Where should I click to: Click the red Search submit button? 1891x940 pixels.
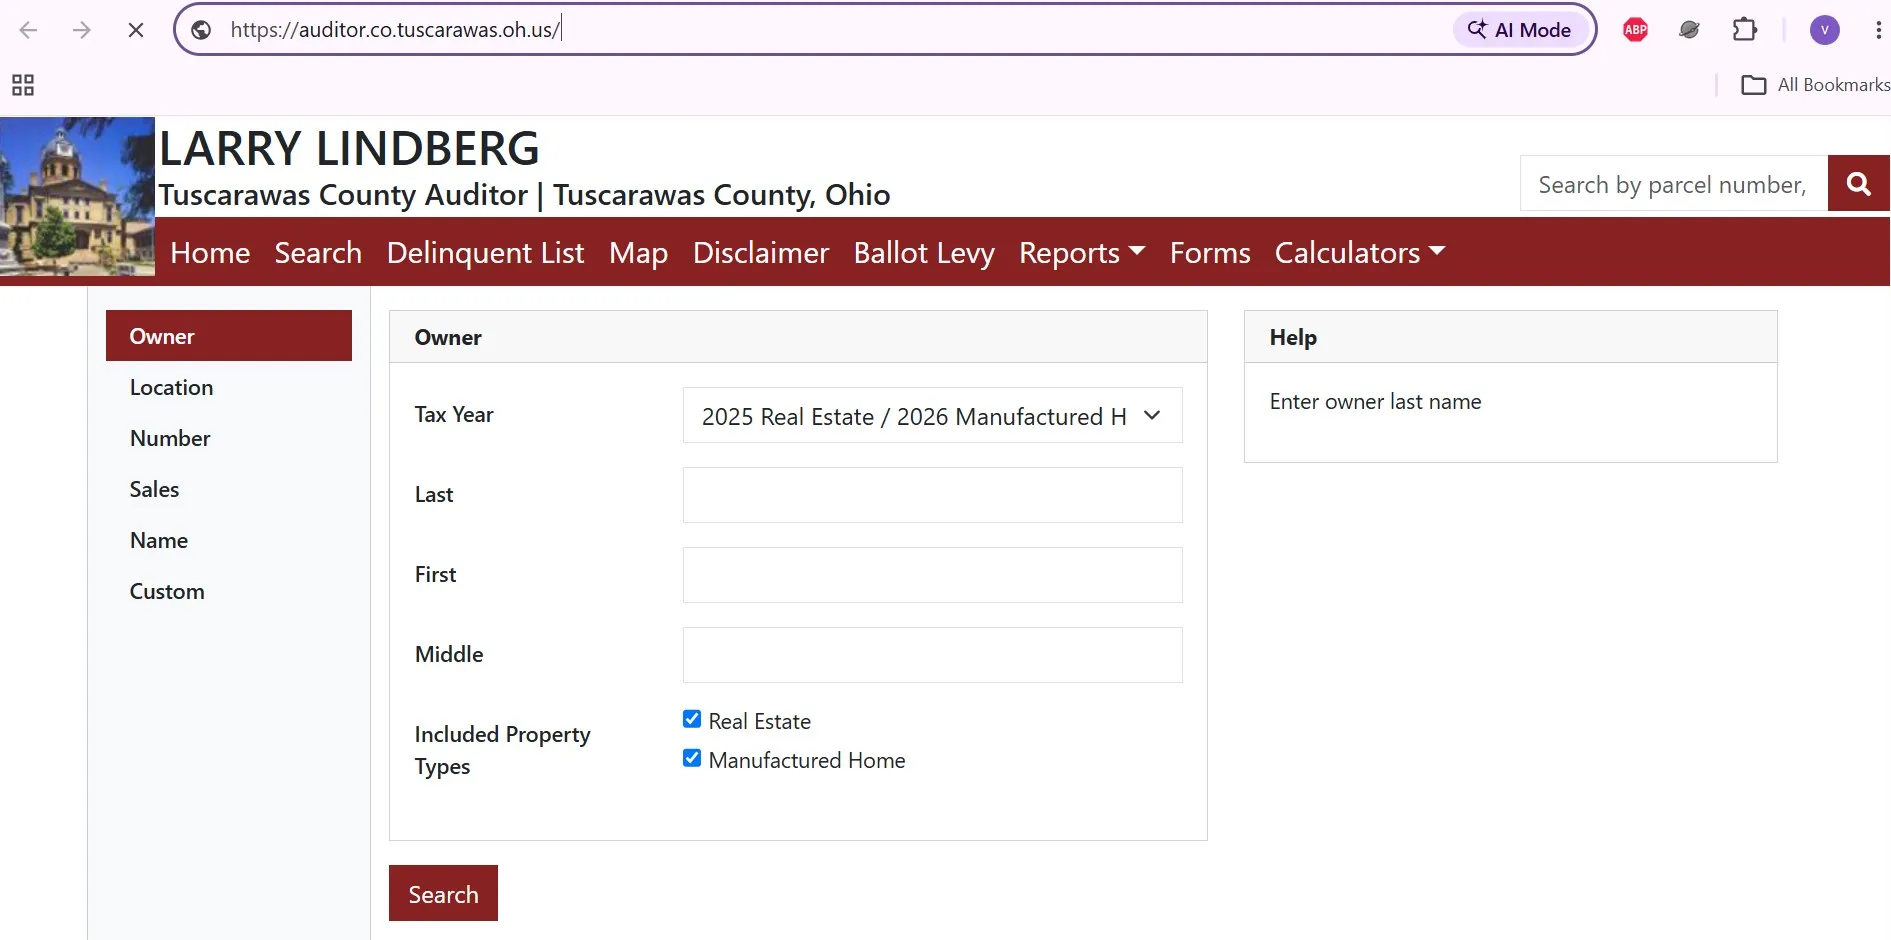coord(443,893)
